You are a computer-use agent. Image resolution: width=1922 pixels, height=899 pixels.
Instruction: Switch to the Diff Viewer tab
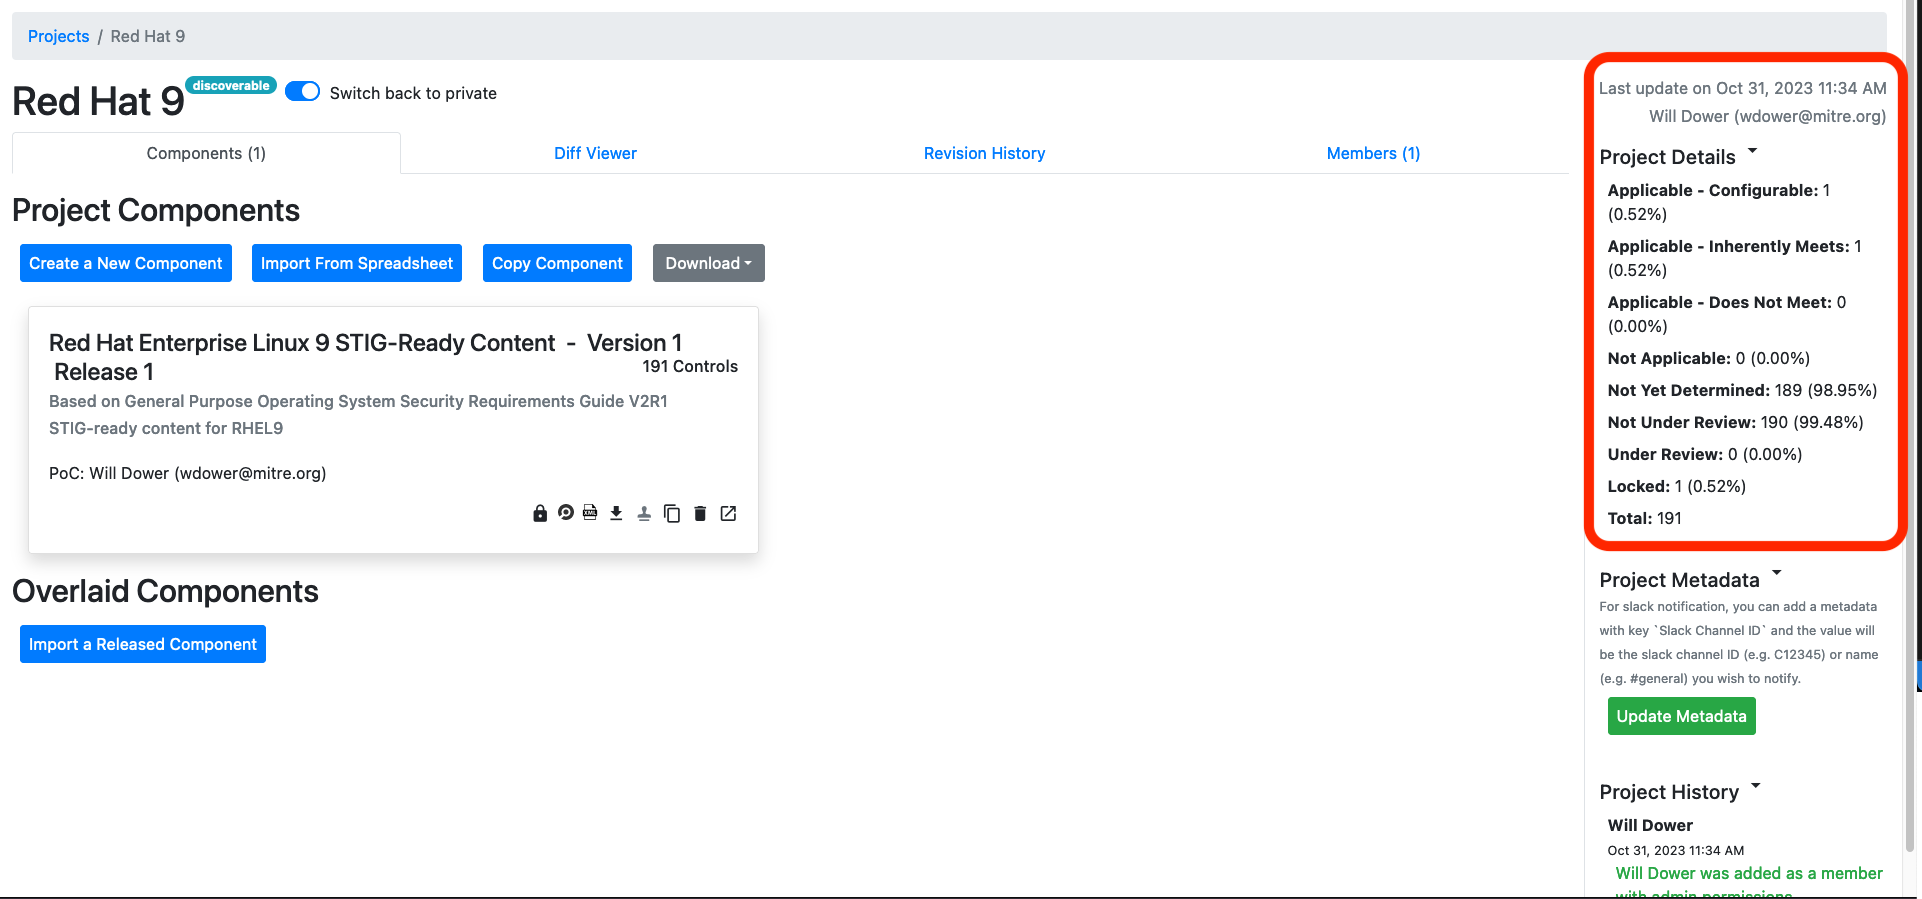click(x=595, y=153)
